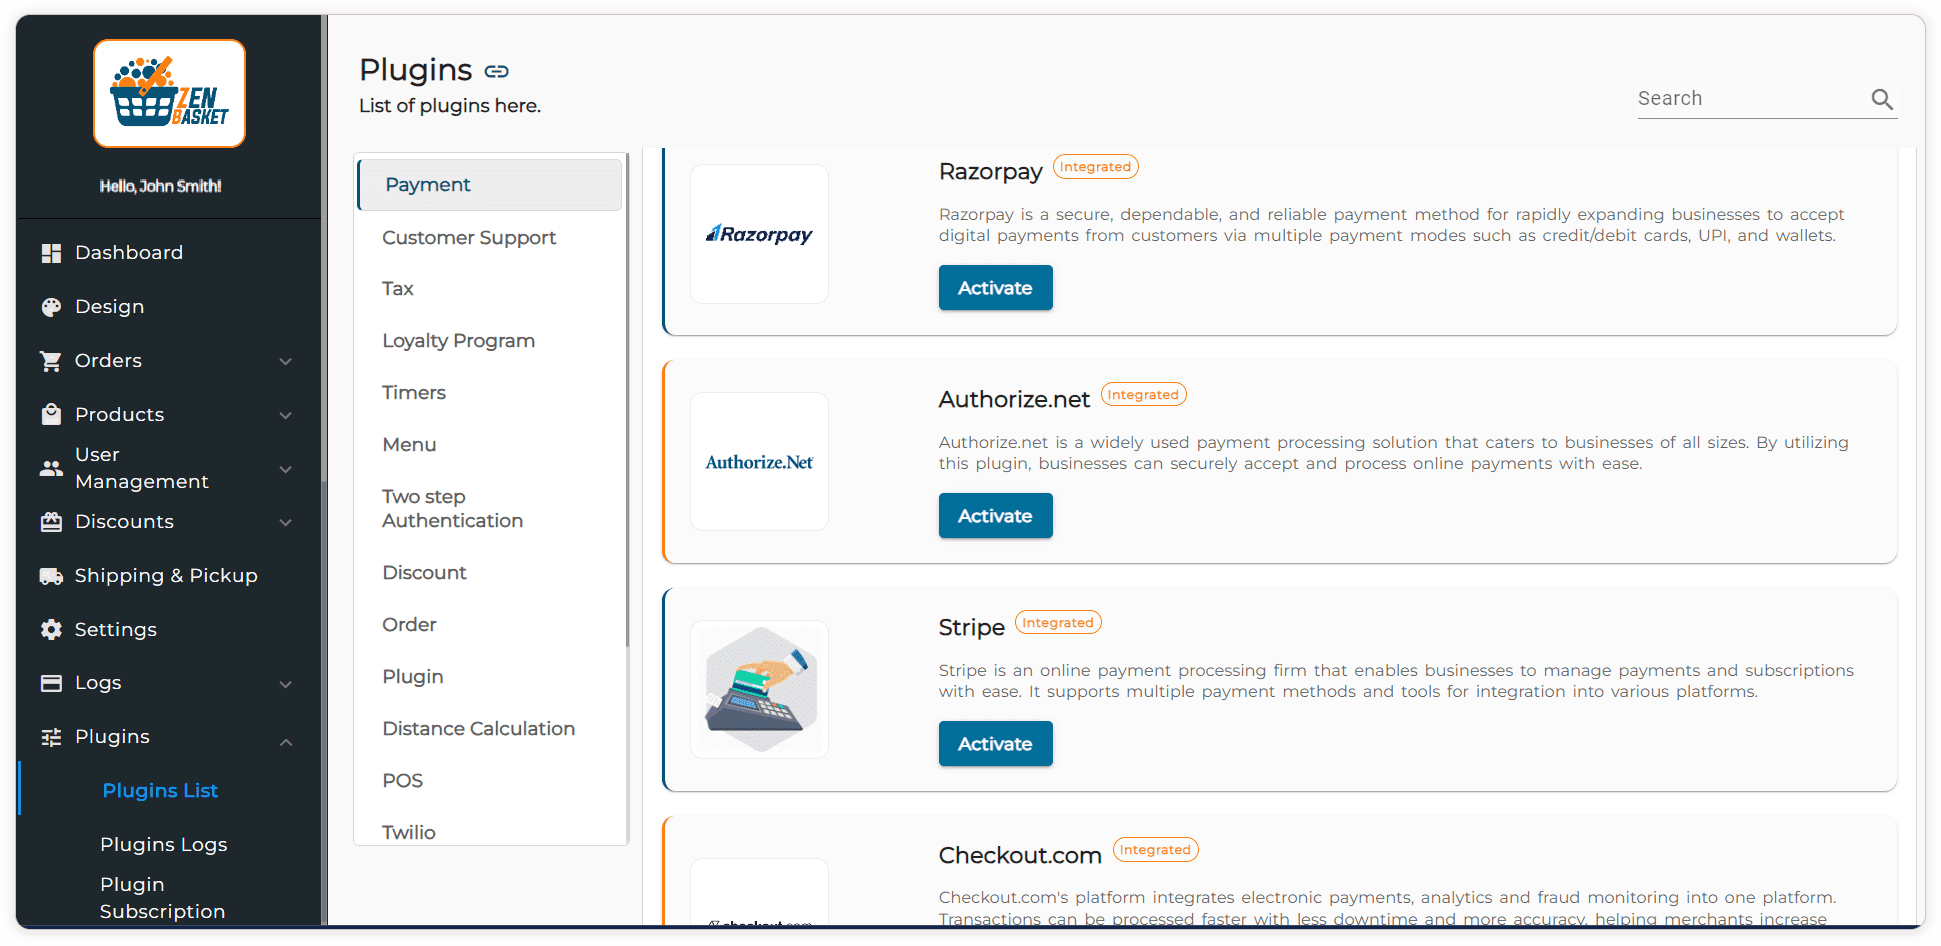Screen dimensions: 1941x946
Task: Open the Settings menu item
Action: pyautogui.click(x=116, y=630)
